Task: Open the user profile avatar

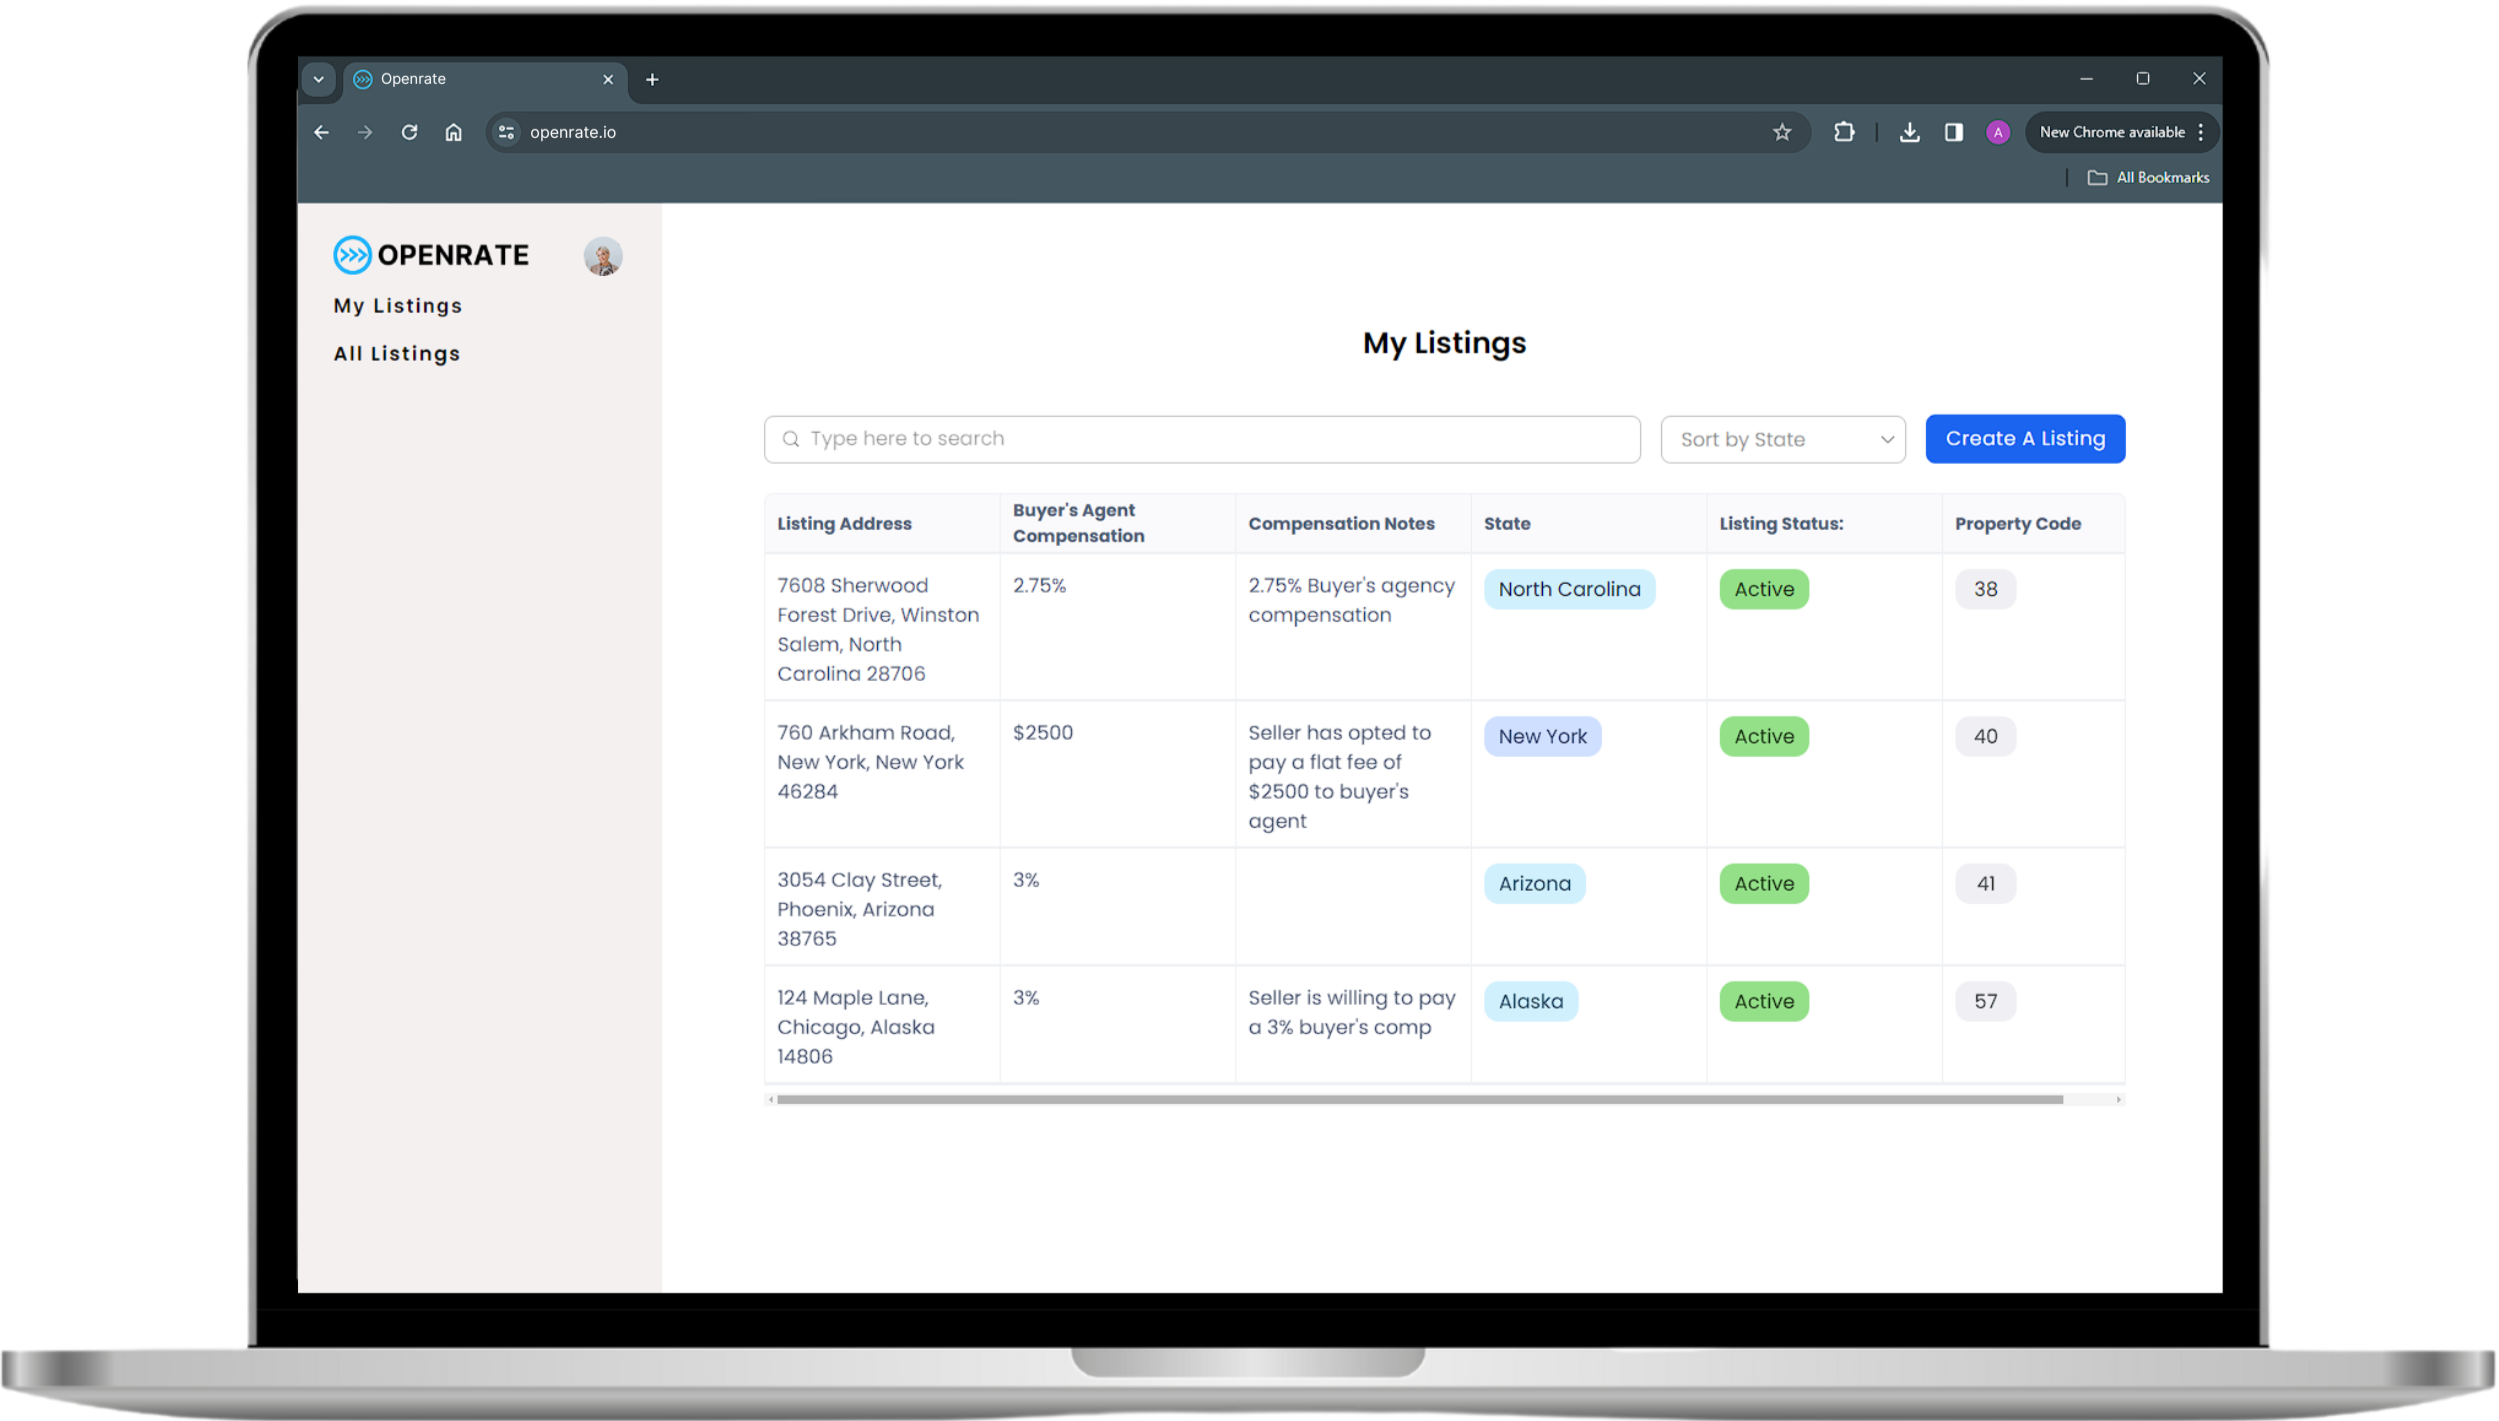Action: [x=603, y=257]
